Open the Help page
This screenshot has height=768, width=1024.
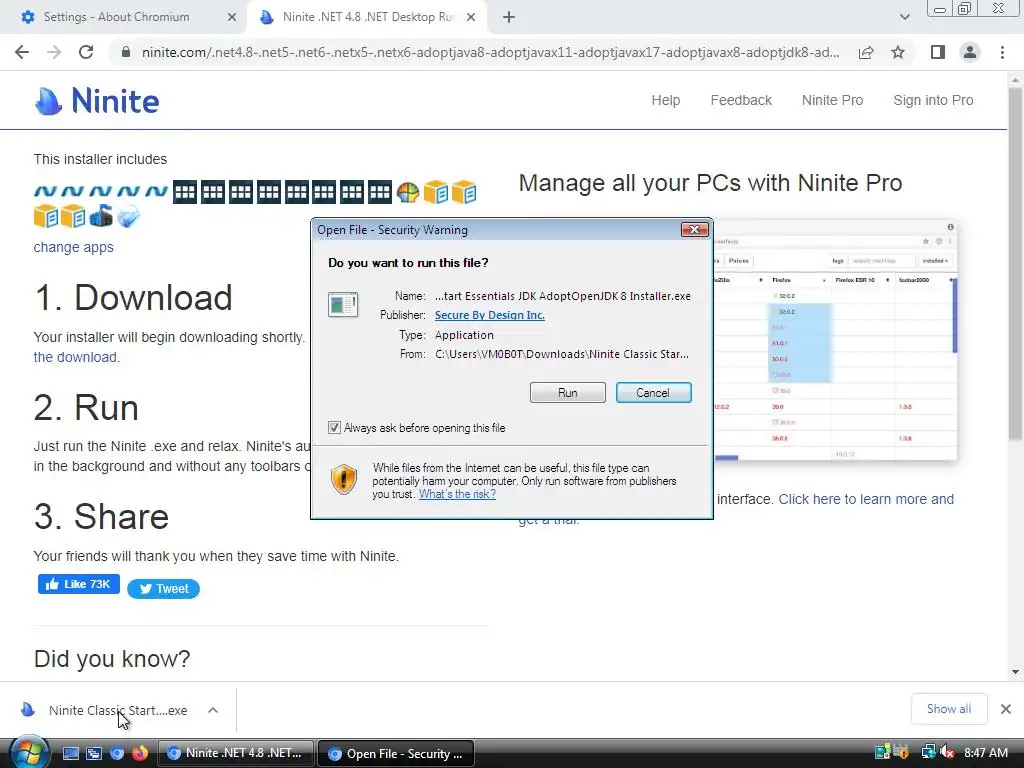click(x=665, y=100)
